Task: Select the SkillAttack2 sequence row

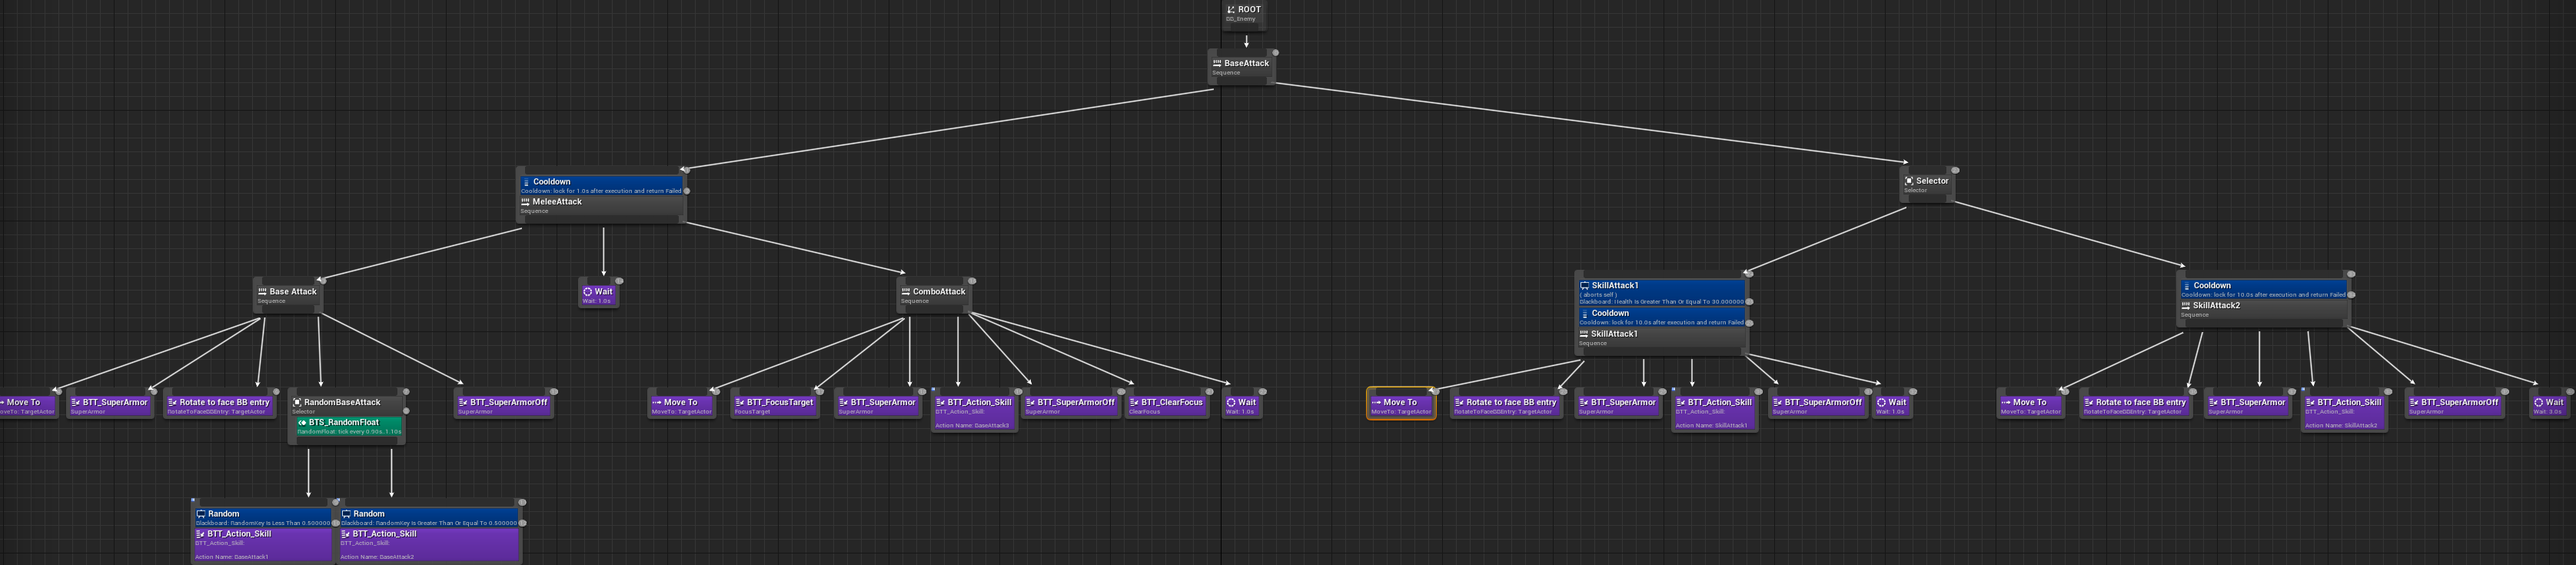Action: pos(2263,309)
